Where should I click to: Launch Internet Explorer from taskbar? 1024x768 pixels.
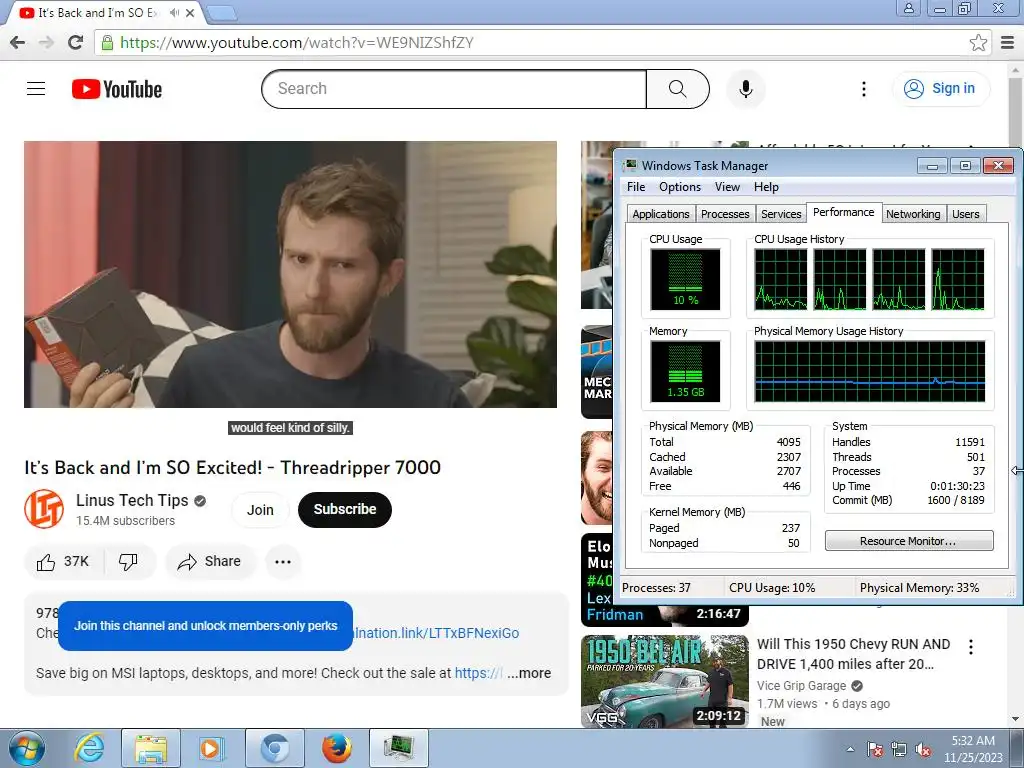pyautogui.click(x=89, y=748)
